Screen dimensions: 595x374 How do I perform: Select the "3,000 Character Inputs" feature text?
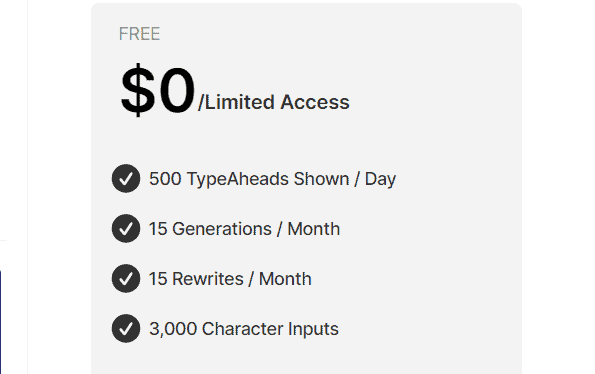coord(244,329)
